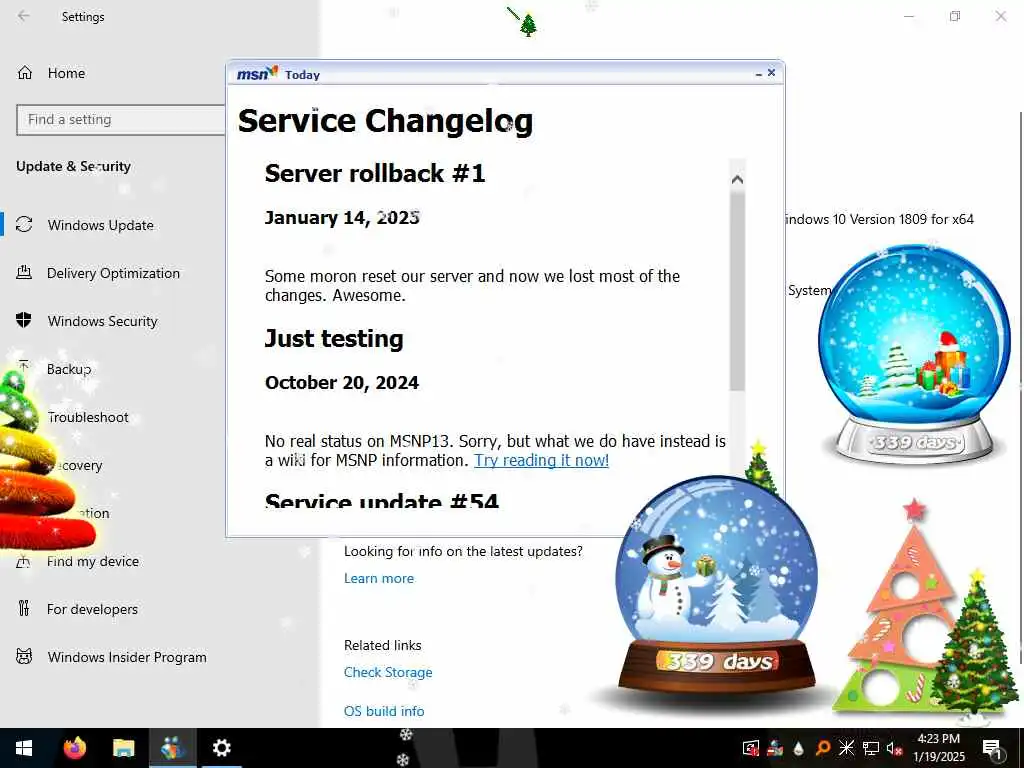Click the MSN logo in Today window
Screen dimensions: 1024x768
click(x=257, y=74)
